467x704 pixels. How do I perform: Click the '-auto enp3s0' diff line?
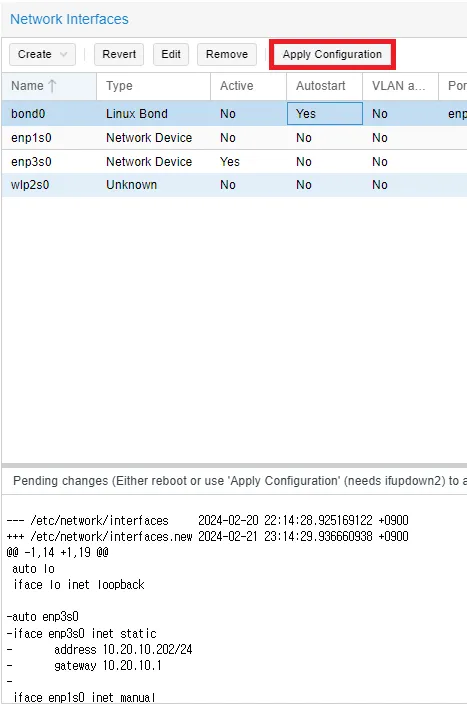tap(43, 617)
